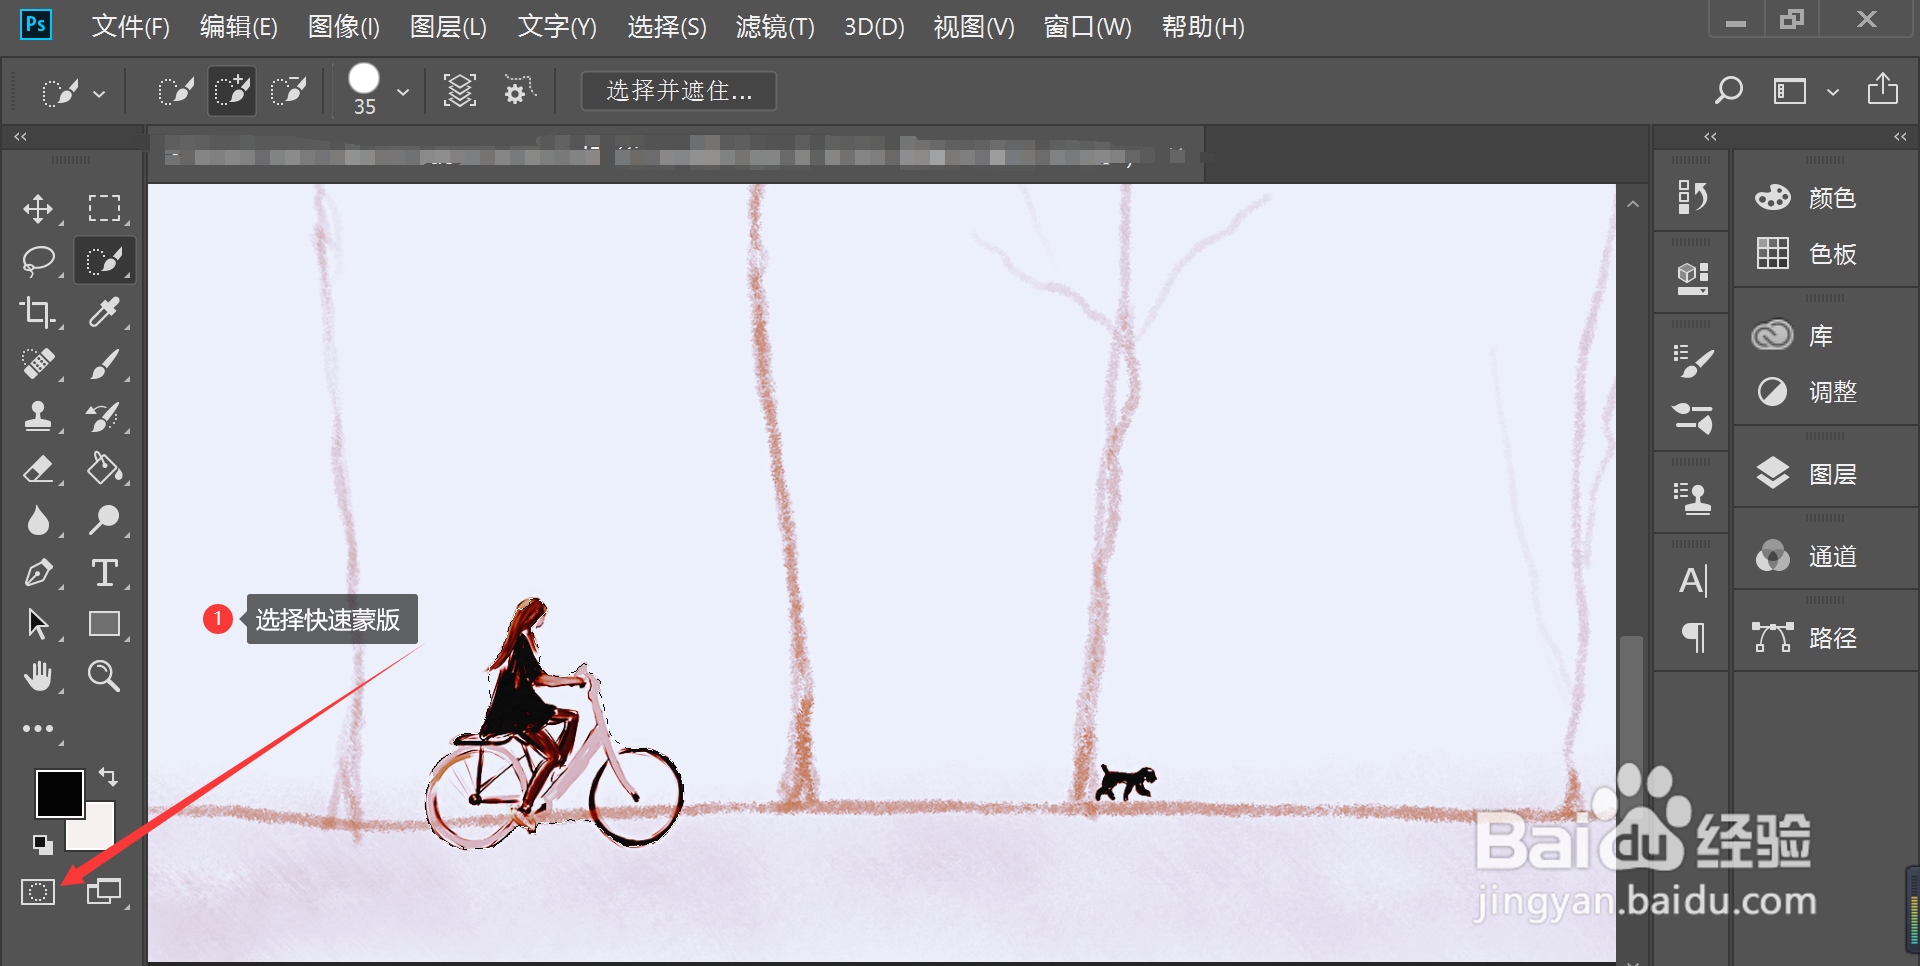Open the 编辑(E) menu
The height and width of the screenshot is (966, 1920).
(x=238, y=27)
